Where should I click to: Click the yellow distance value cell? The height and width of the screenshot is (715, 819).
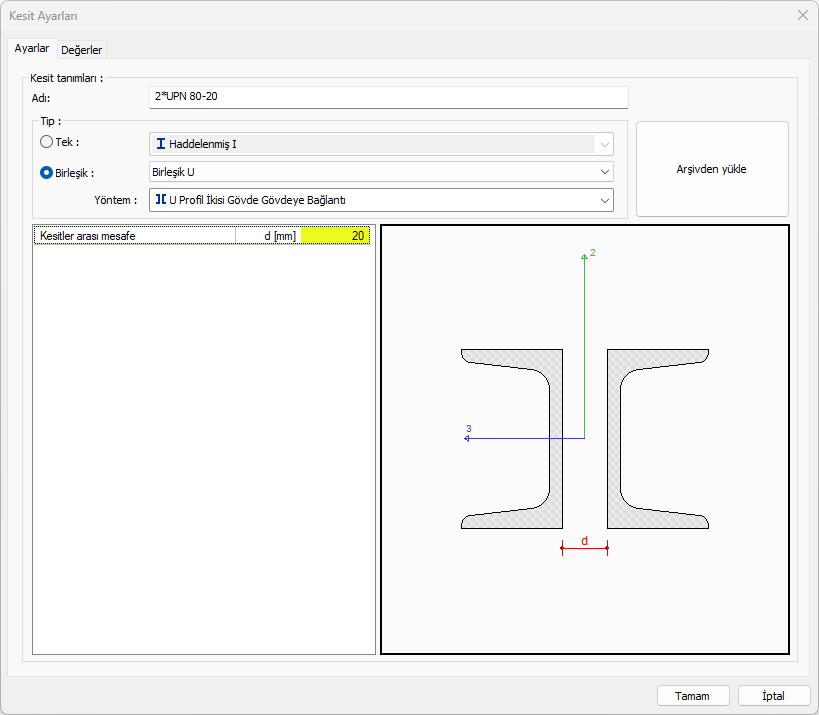tap(336, 236)
